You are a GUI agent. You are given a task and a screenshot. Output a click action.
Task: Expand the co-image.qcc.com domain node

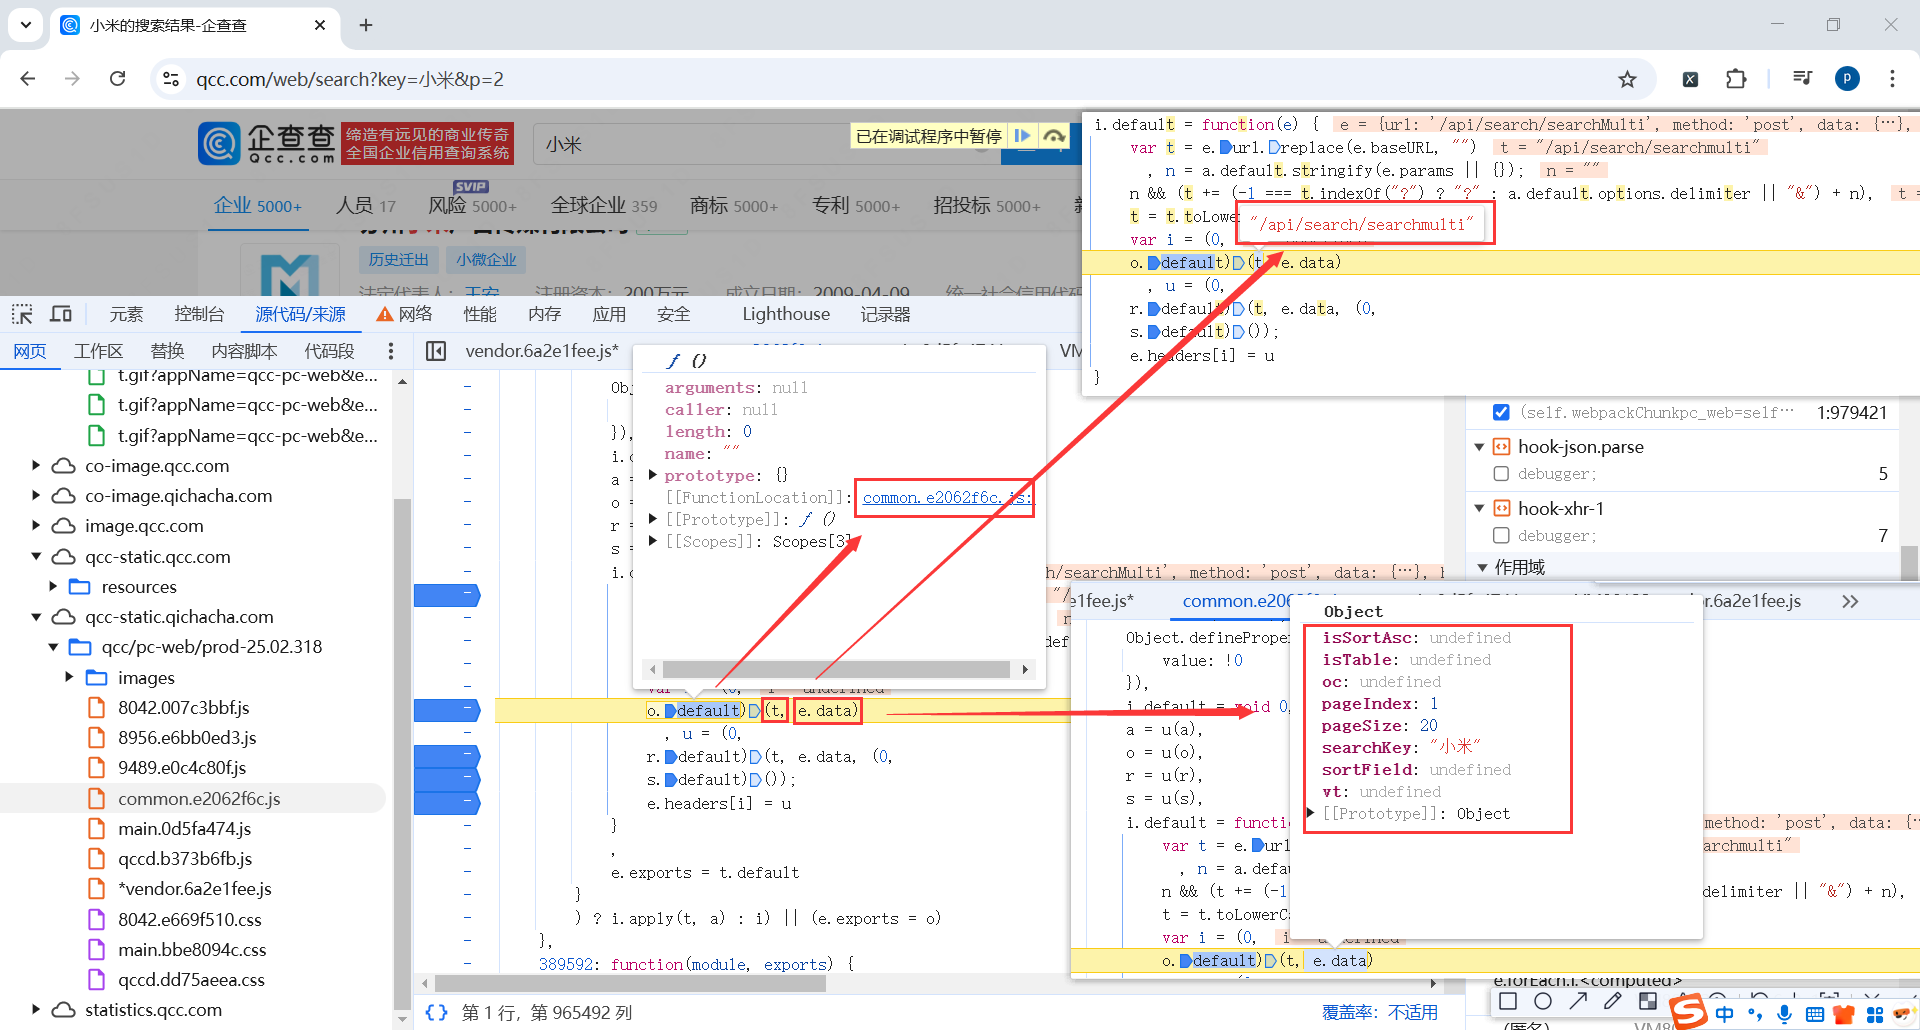coord(36,465)
